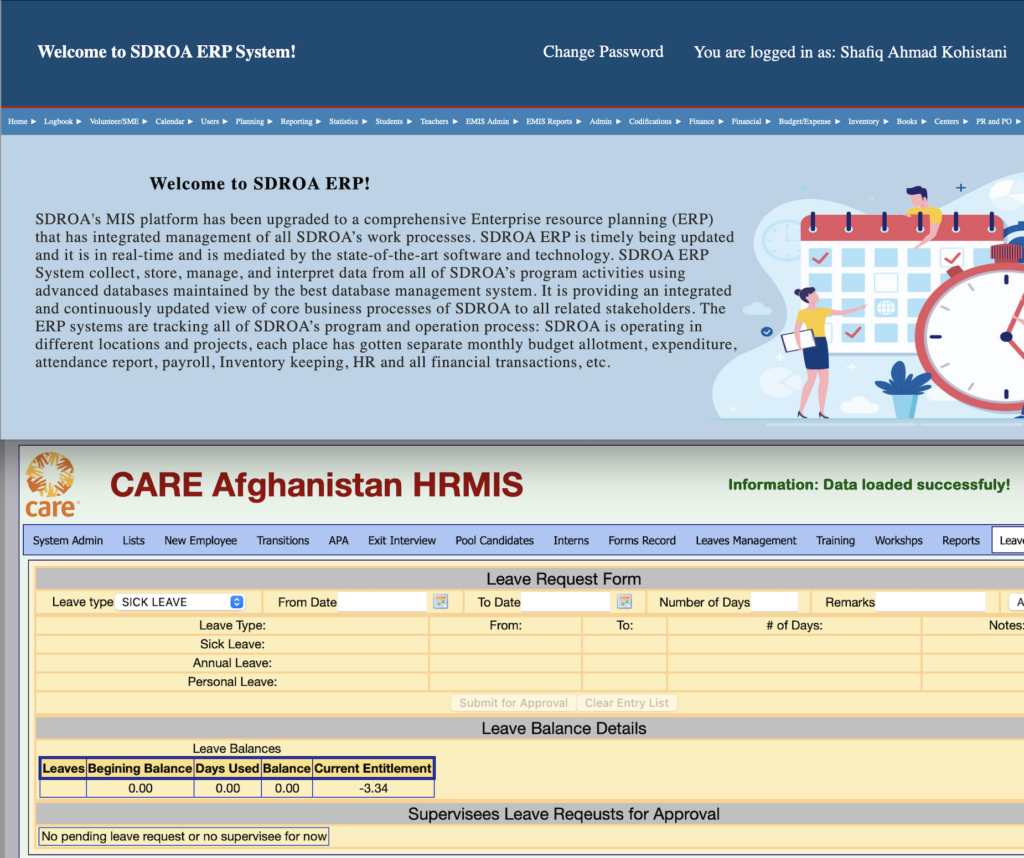Open the Leave type dropdown
The width and height of the screenshot is (1024, 858).
click(x=181, y=602)
